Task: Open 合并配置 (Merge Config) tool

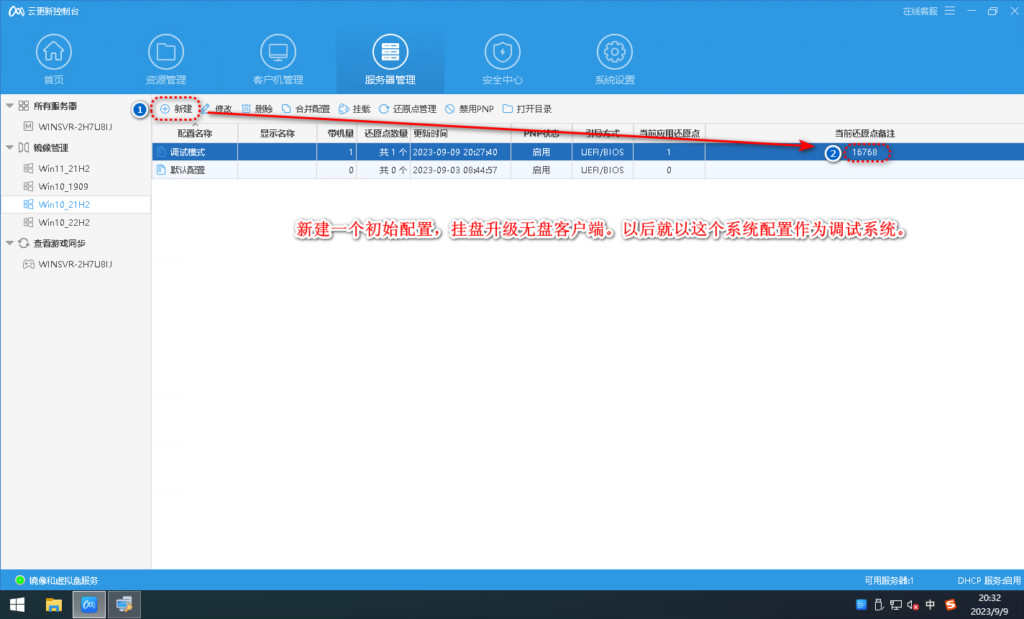Action: pos(300,109)
